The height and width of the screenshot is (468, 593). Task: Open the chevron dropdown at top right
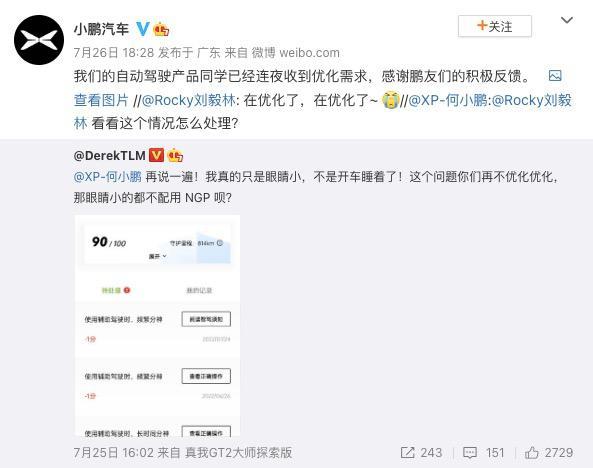point(567,20)
